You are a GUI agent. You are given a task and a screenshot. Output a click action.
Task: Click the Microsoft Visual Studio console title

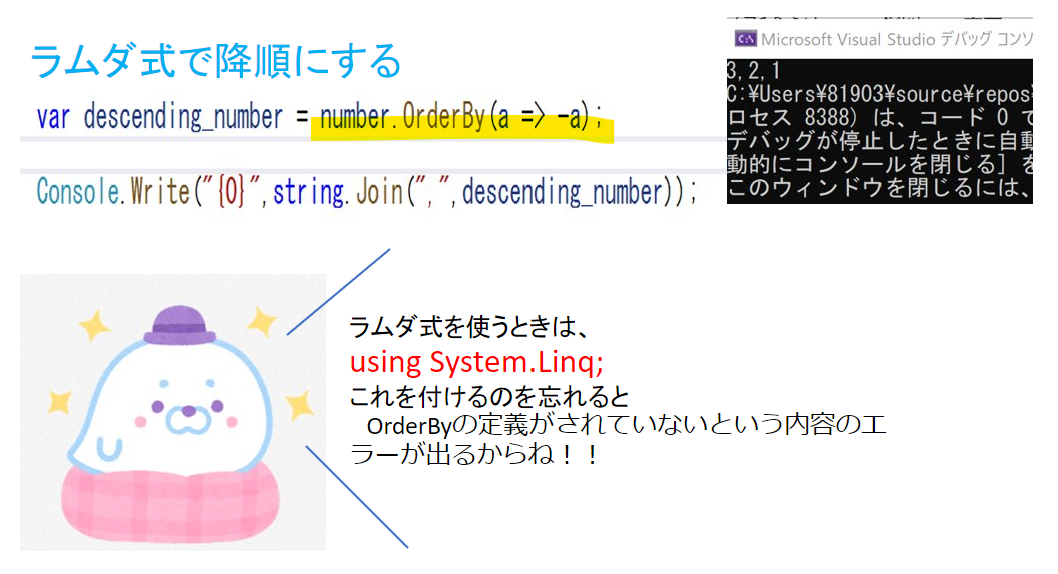pos(897,39)
